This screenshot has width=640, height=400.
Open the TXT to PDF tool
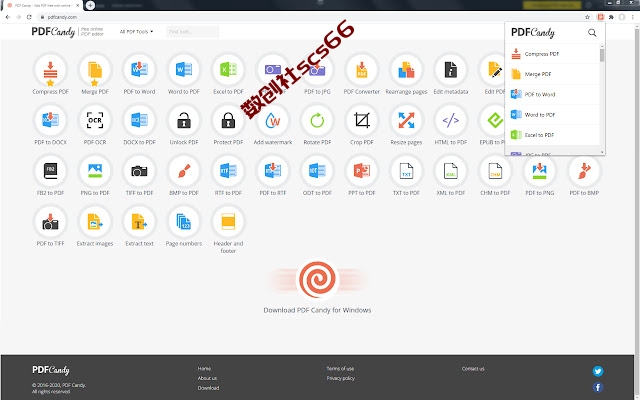point(406,176)
